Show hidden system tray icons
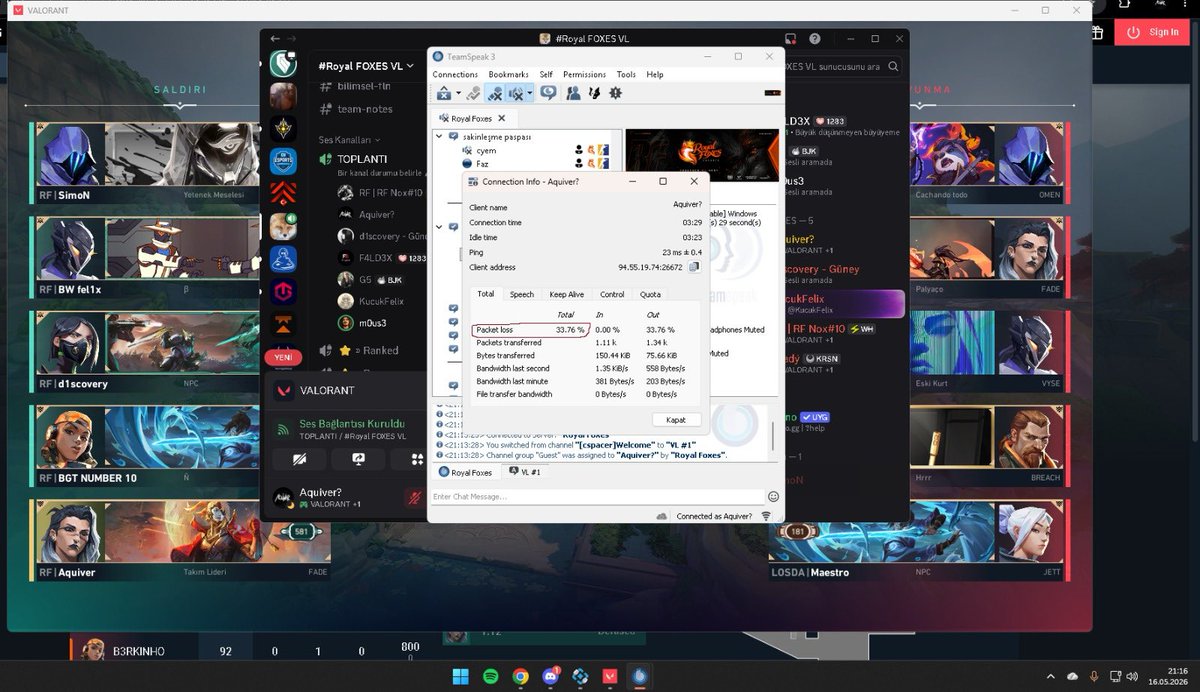This screenshot has width=1200, height=692. (1050, 676)
